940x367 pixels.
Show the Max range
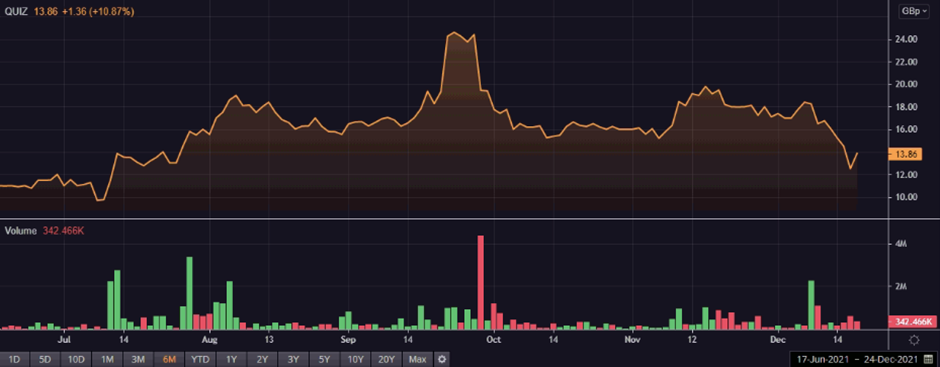(x=418, y=360)
